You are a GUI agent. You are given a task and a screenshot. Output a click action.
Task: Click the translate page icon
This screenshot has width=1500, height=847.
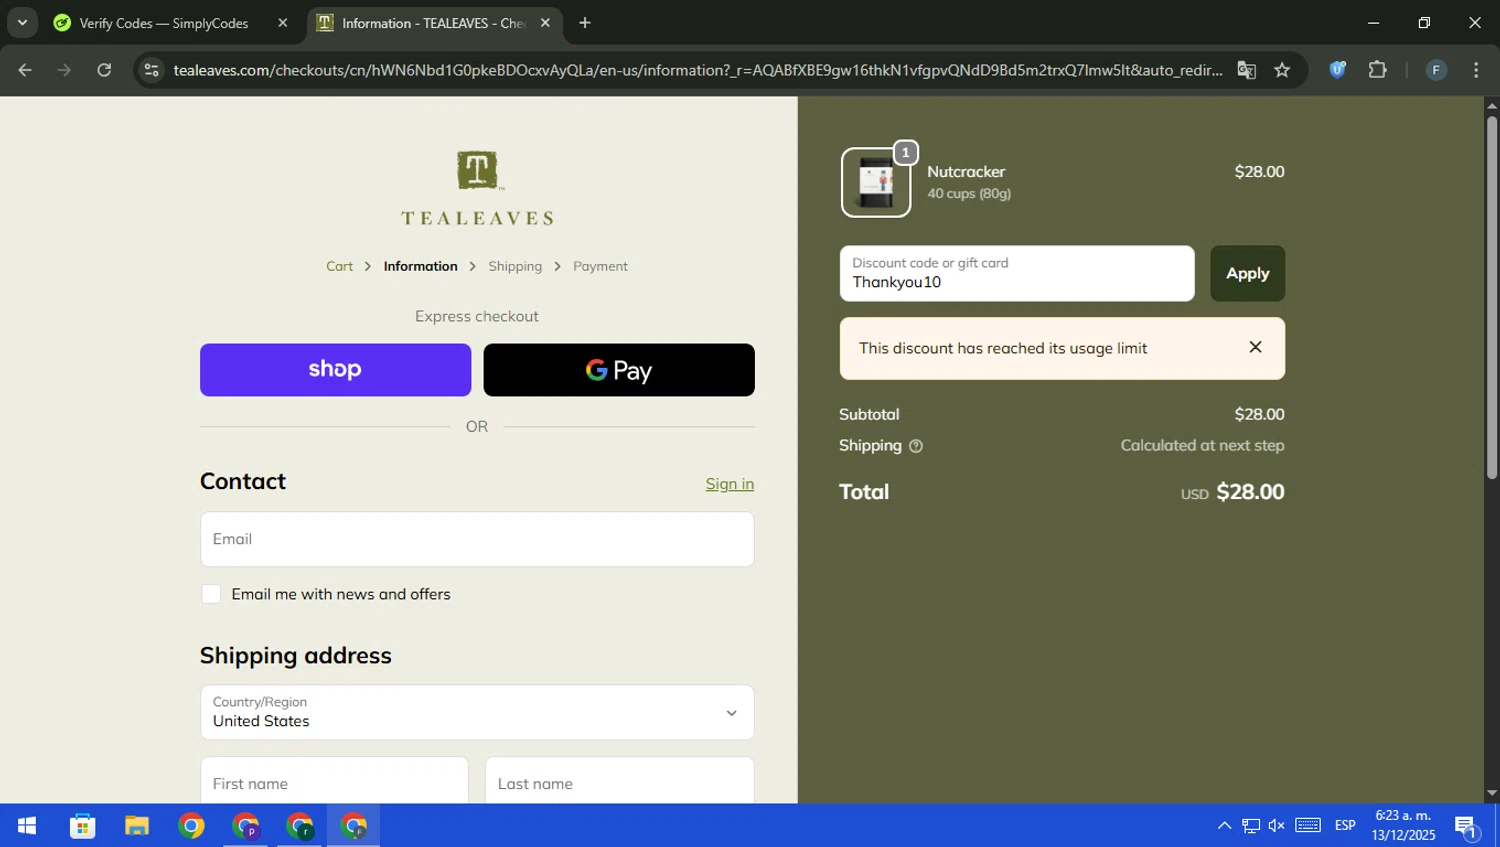pos(1246,70)
